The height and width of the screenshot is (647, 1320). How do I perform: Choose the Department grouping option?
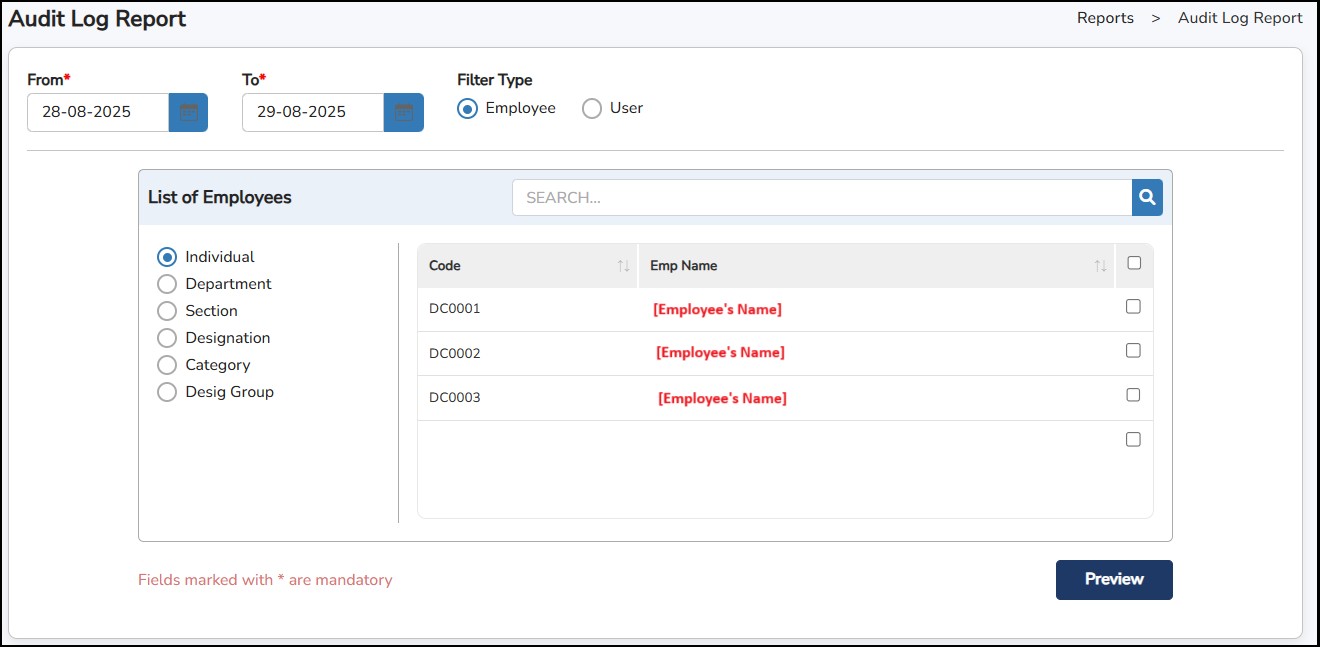point(167,284)
